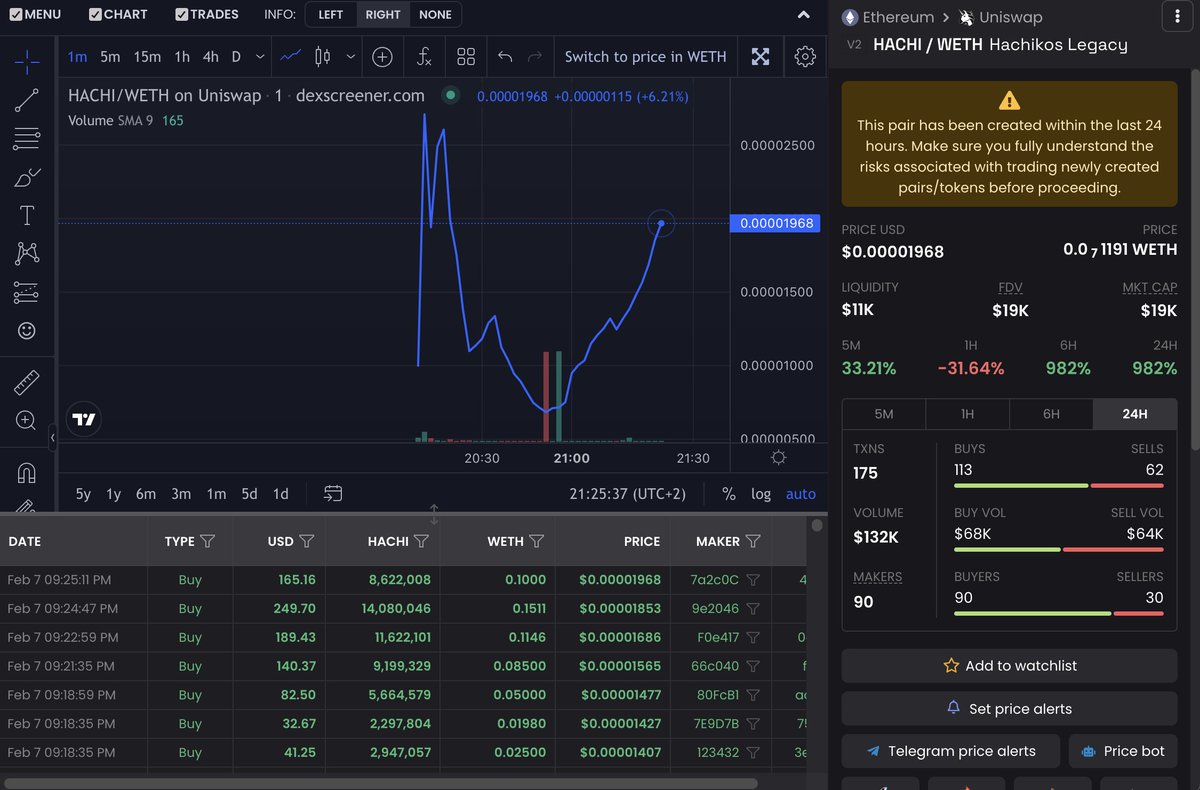The height and width of the screenshot is (790, 1200).
Task: Activate the zoom in tool
Action: [x=27, y=421]
